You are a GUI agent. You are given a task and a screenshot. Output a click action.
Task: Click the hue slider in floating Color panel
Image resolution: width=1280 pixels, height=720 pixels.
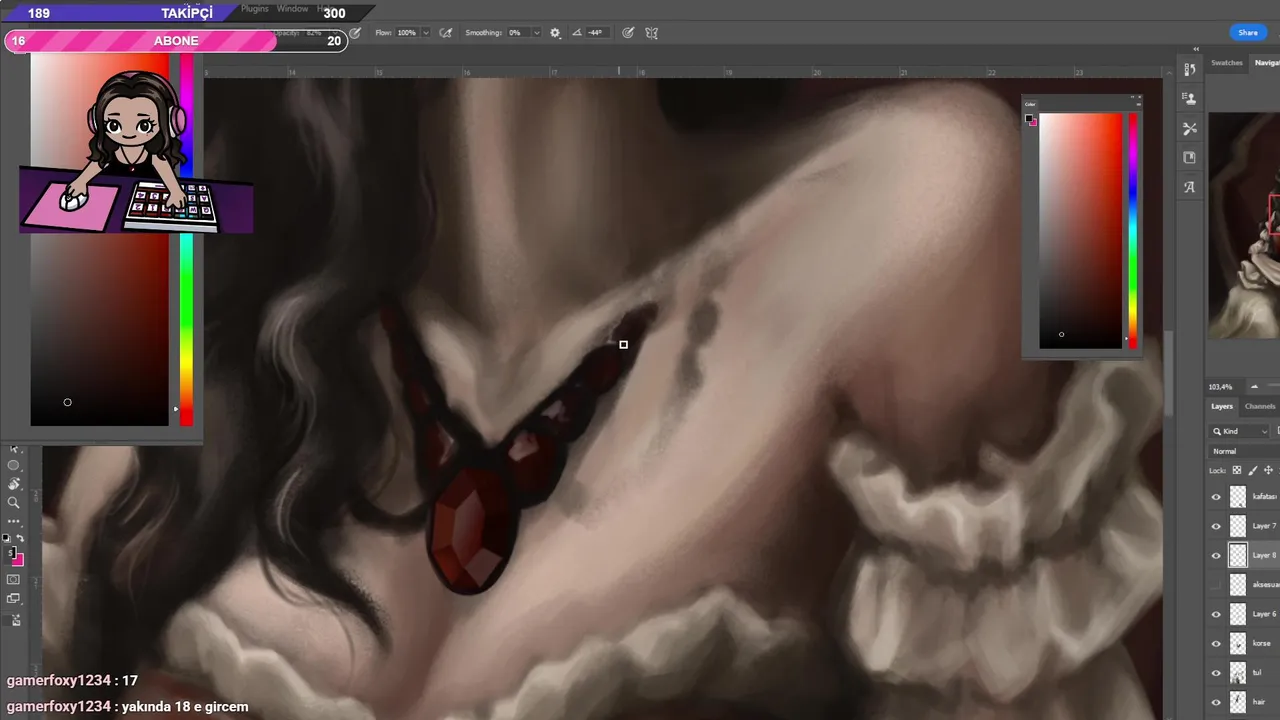point(1133,231)
